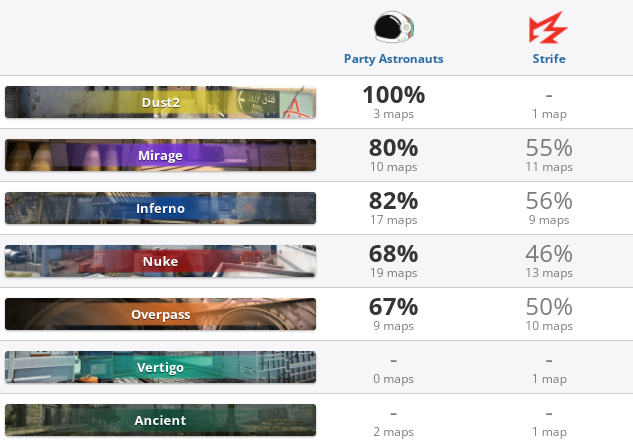The image size is (633, 445).
Task: Click the Party Astronauts helmet logo
Action: (x=394, y=27)
